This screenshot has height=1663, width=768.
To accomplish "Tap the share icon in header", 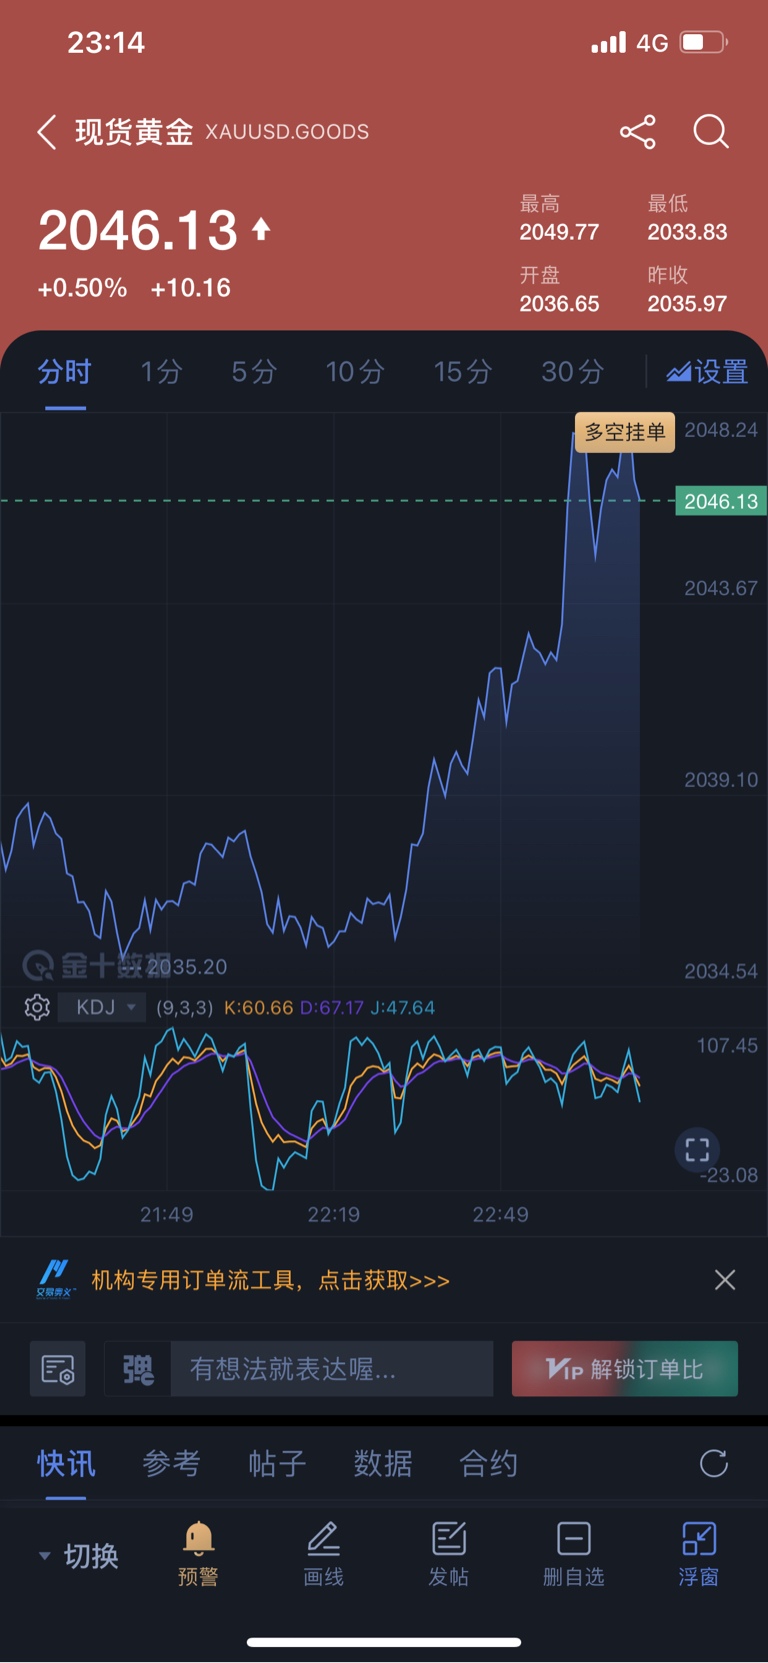I will coord(637,132).
